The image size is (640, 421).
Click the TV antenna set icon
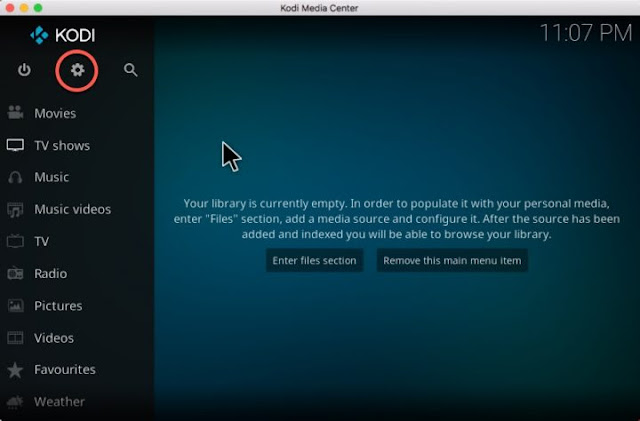click(x=15, y=241)
